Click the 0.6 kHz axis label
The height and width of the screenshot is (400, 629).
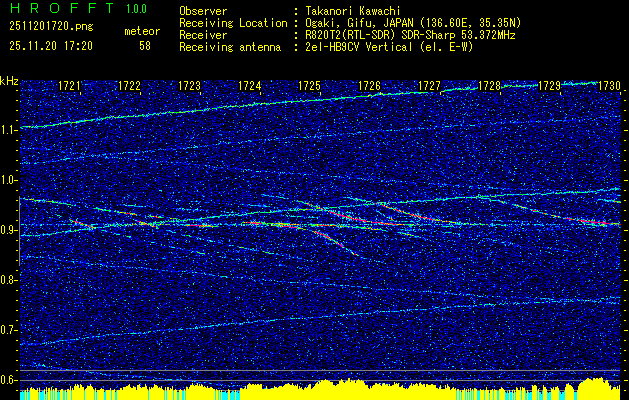pyautogui.click(x=9, y=380)
